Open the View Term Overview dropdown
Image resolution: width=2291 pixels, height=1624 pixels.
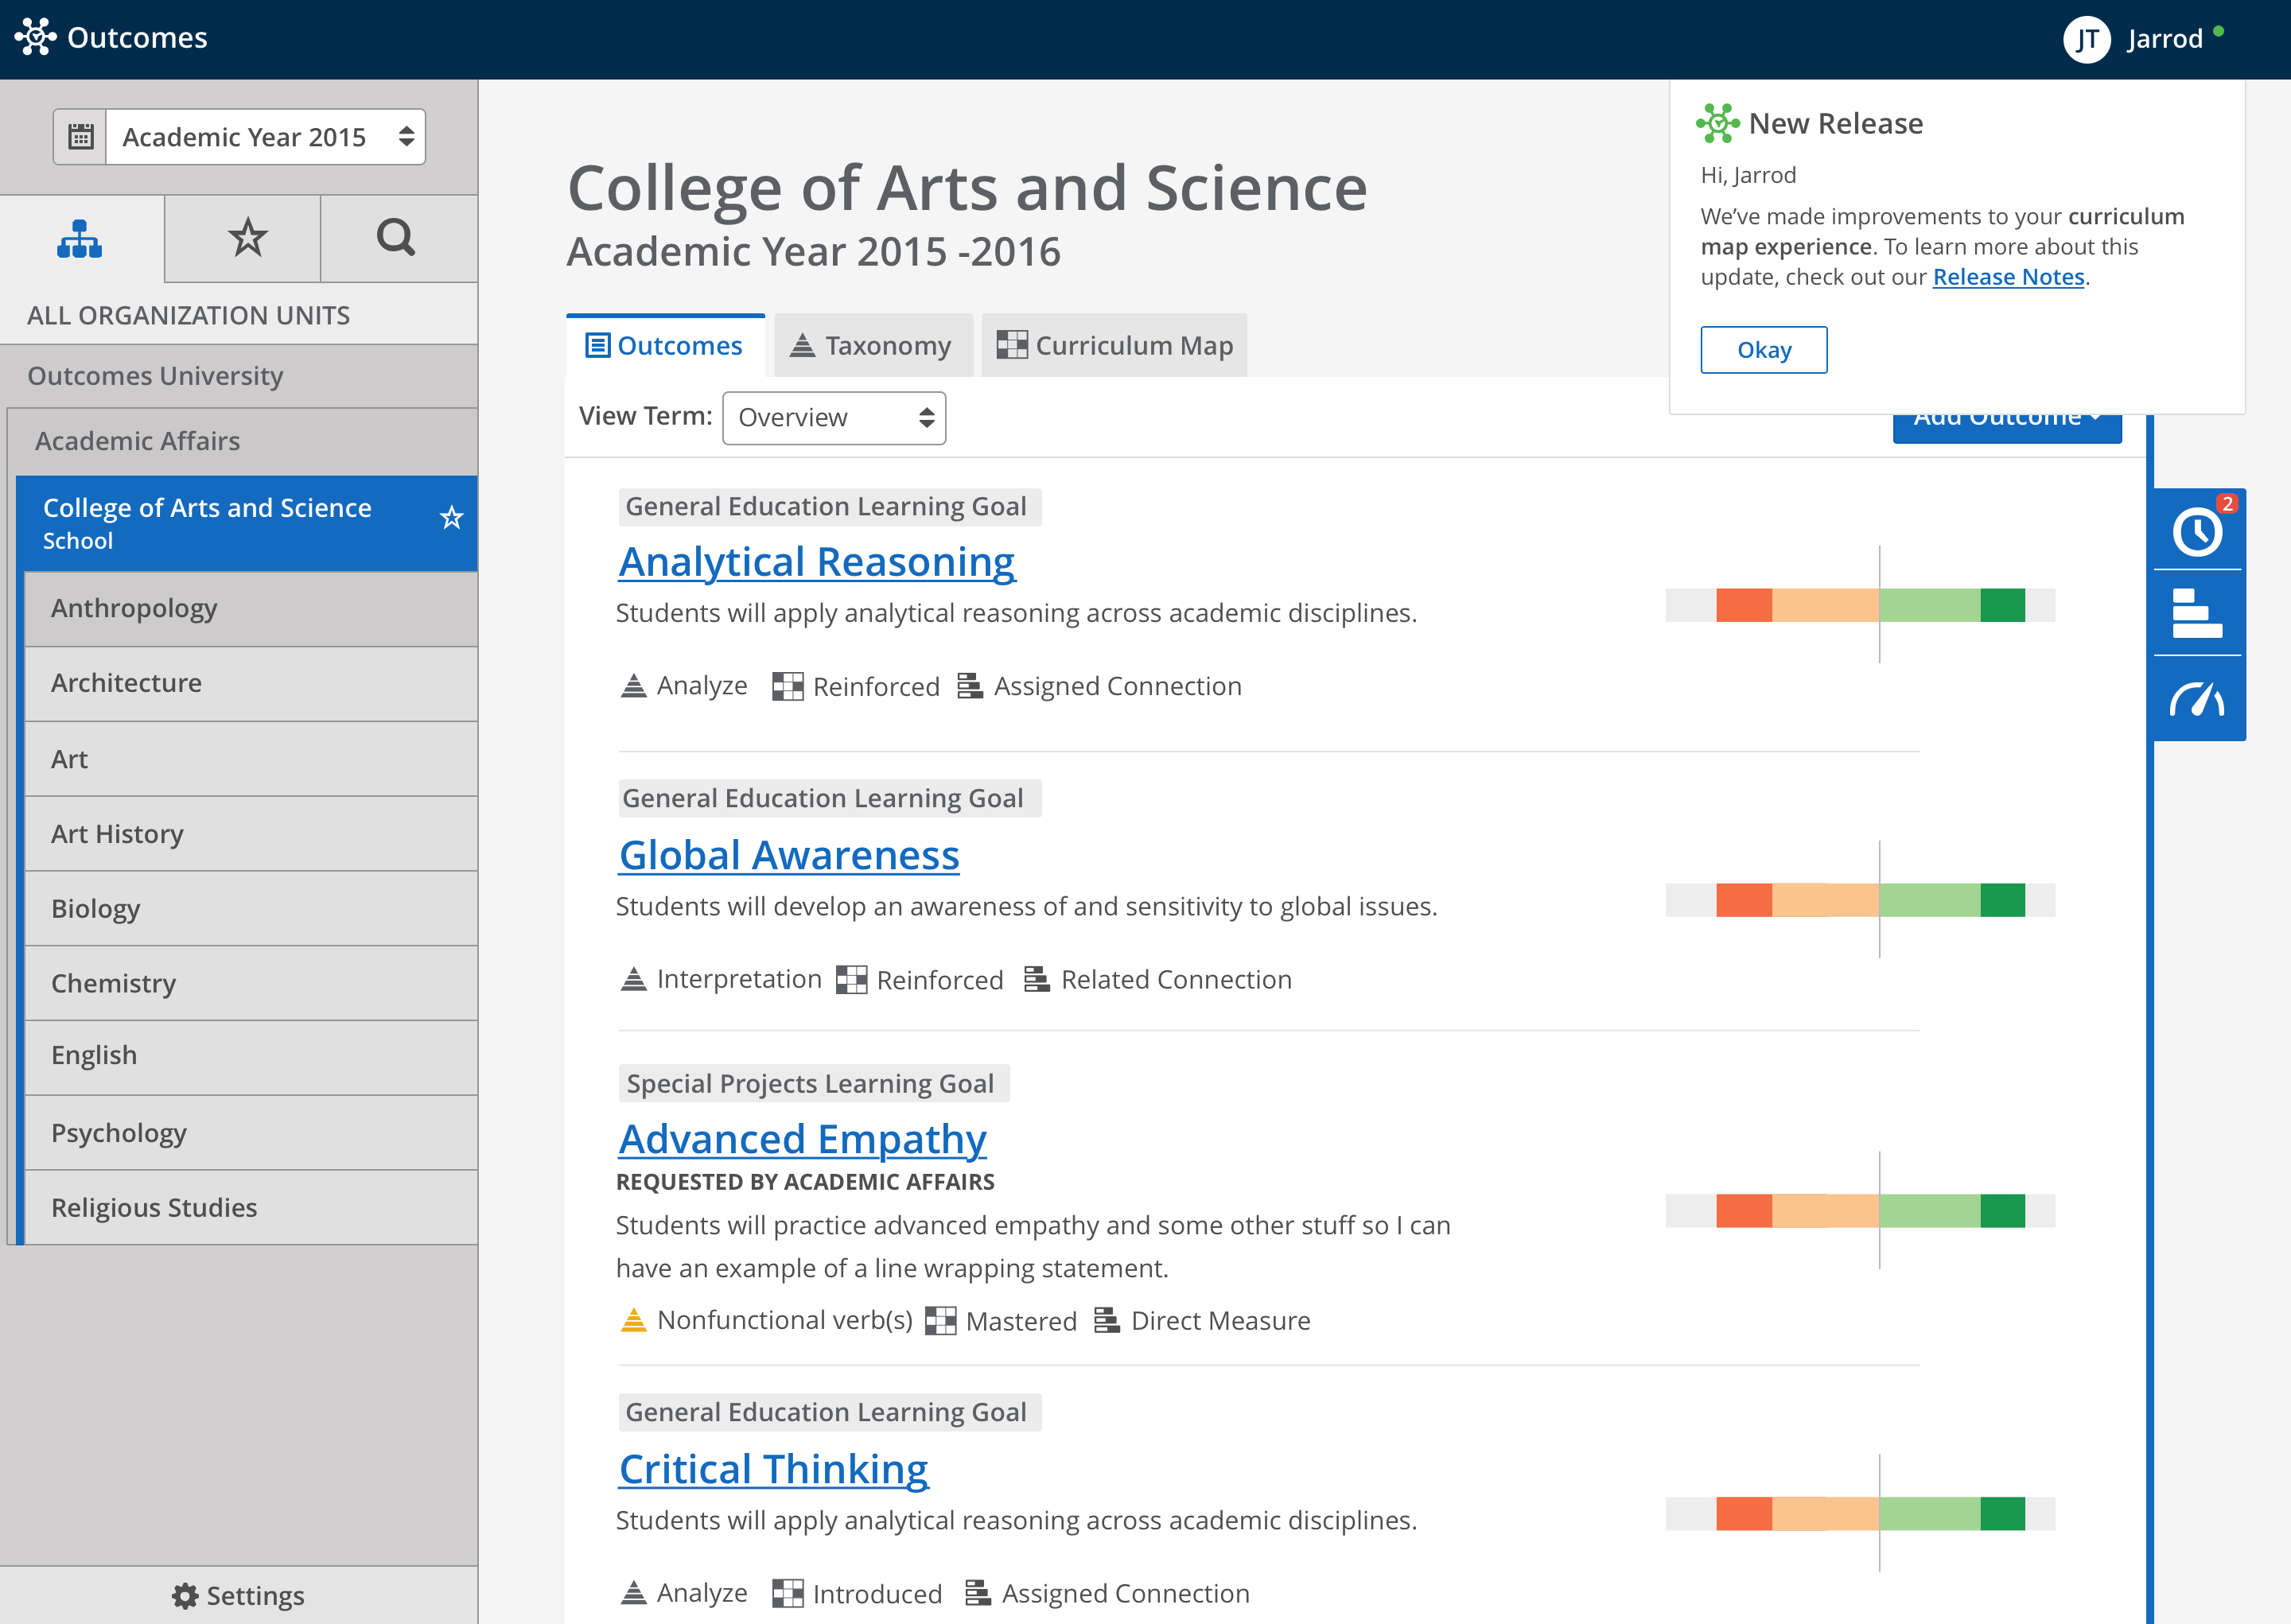834,417
